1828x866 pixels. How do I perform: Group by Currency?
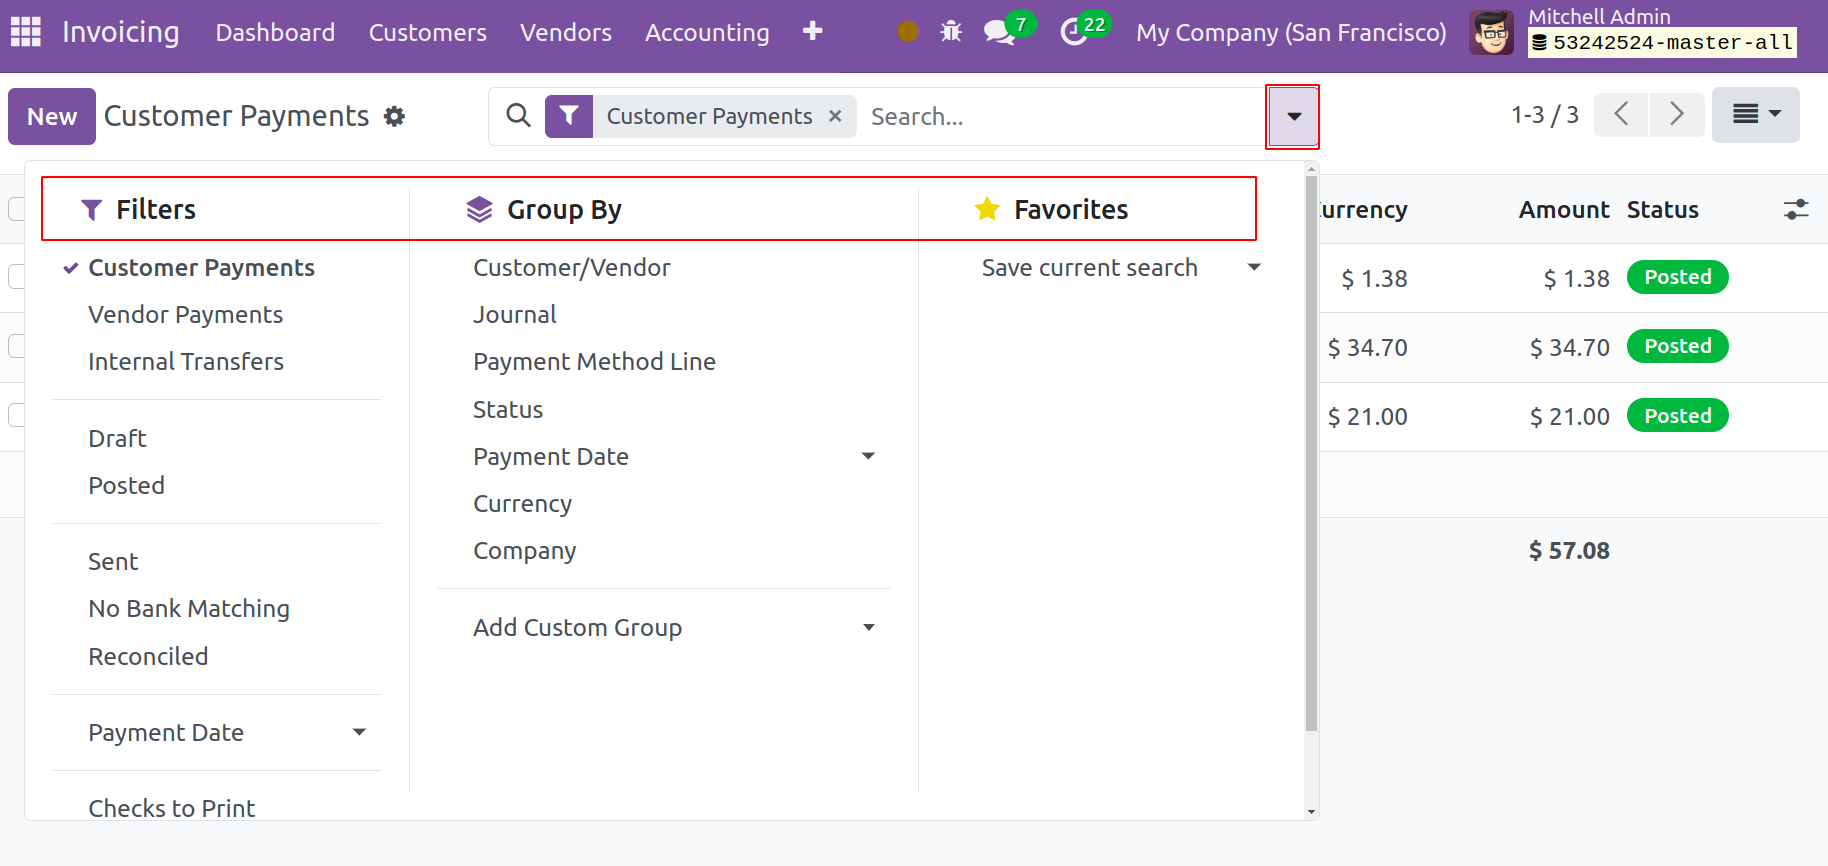pos(522,504)
